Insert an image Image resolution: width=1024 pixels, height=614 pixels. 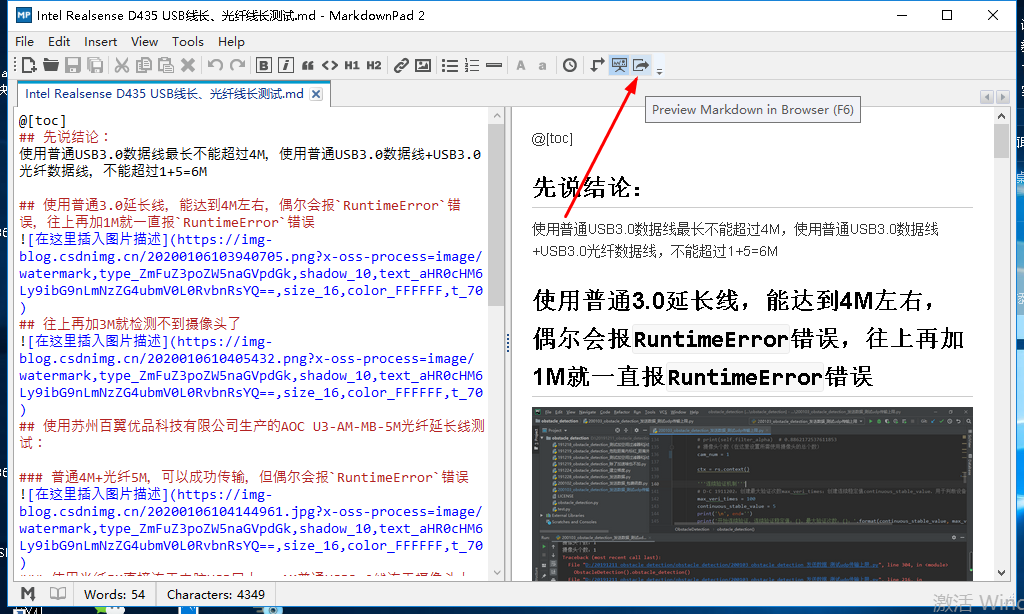pos(424,65)
